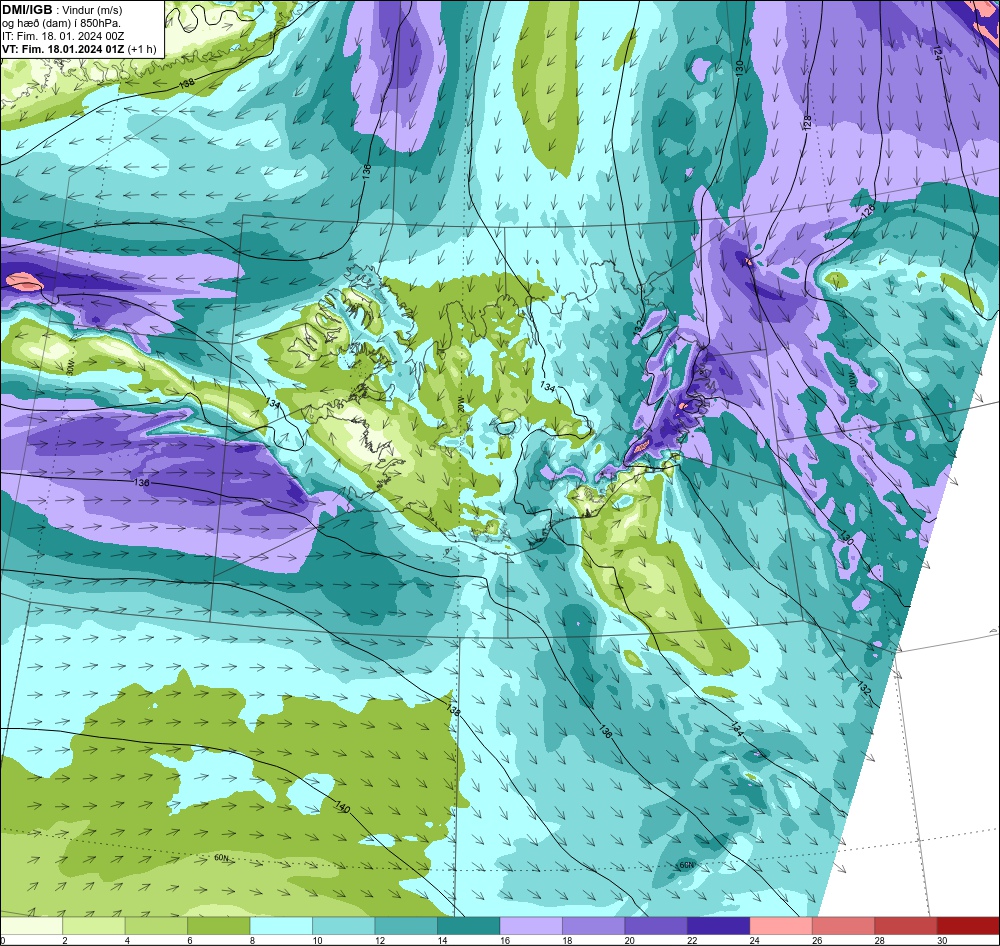Choose the 28–30 m/s red legend swatch
Image resolution: width=1000 pixels, height=946 pixels.
click(x=906, y=926)
